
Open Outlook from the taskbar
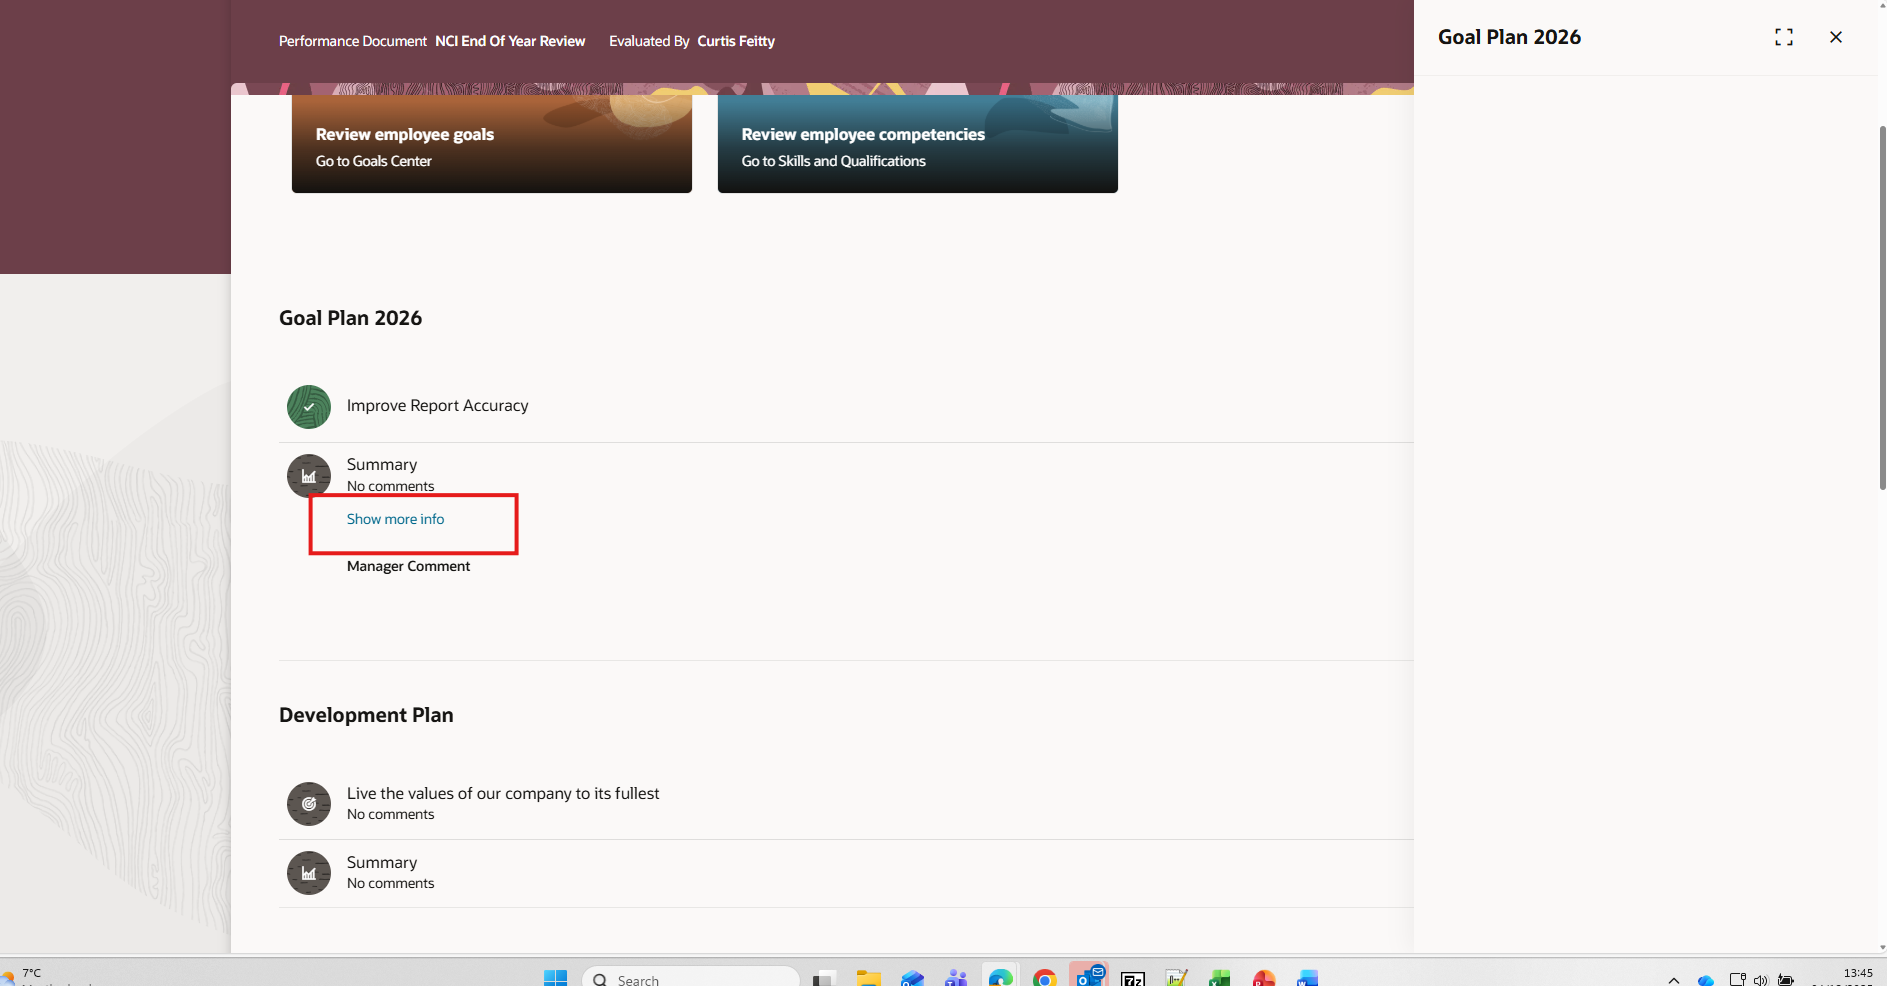click(1089, 977)
